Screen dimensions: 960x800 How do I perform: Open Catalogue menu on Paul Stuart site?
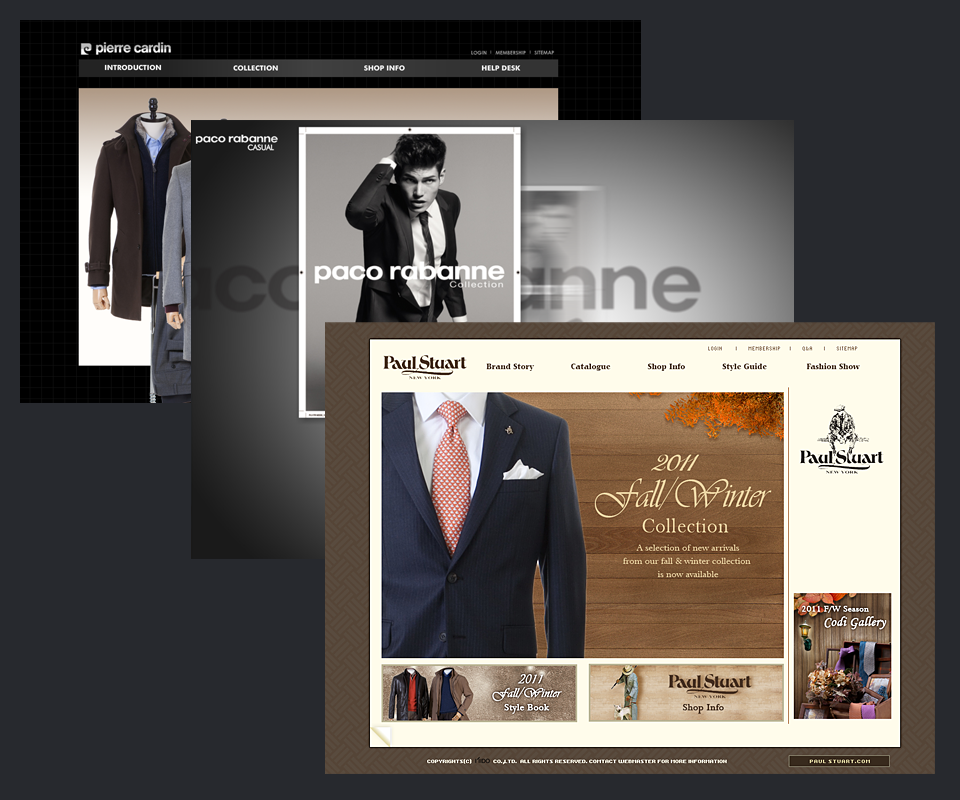(590, 366)
